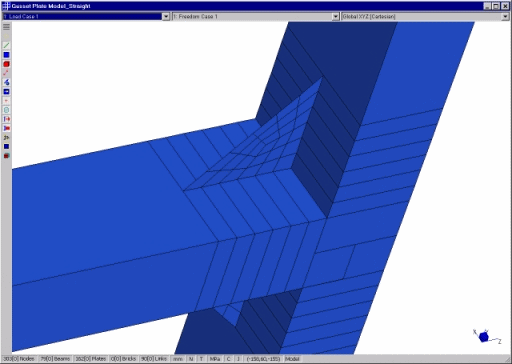Screen dimensions: 512x364
Task: Toggle beam display with green line icon
Action: (6, 45)
